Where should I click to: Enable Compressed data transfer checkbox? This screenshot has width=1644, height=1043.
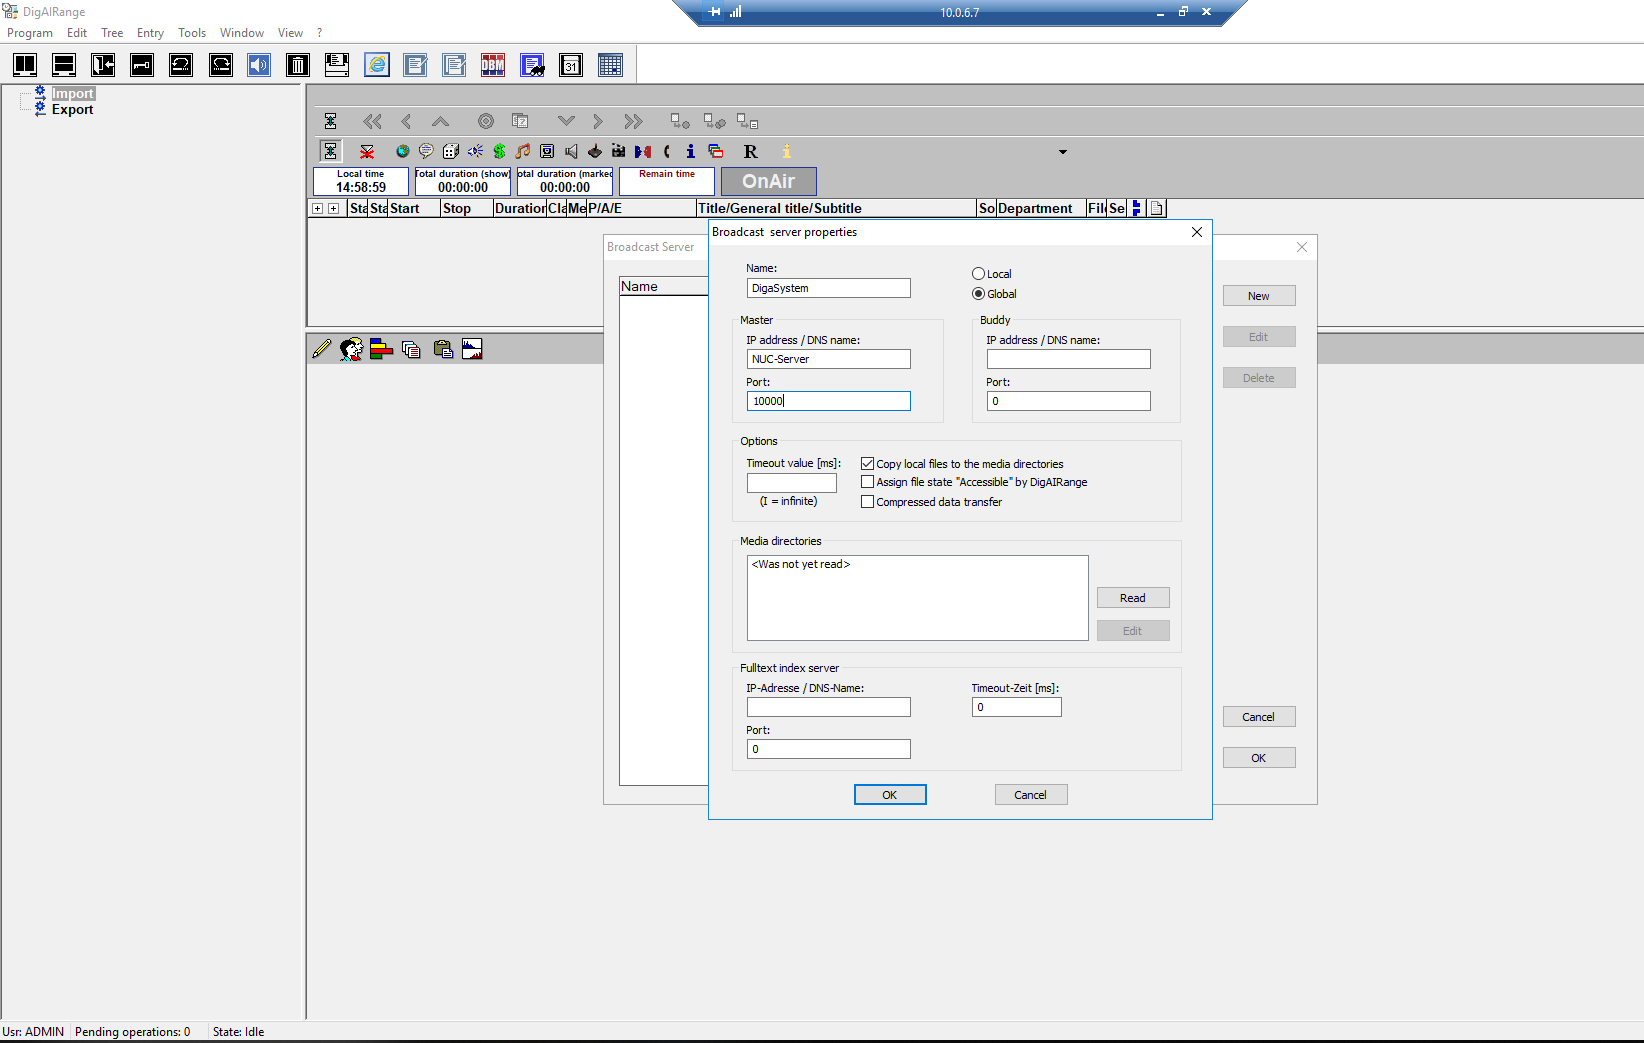click(867, 502)
